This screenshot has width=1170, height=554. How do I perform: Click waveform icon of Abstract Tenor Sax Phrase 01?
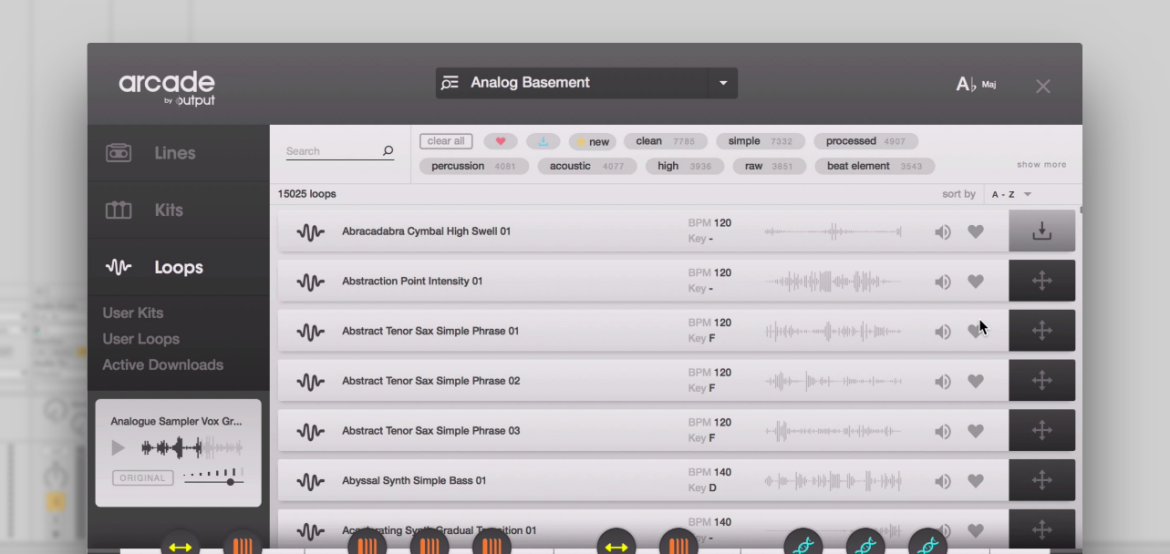coord(310,332)
